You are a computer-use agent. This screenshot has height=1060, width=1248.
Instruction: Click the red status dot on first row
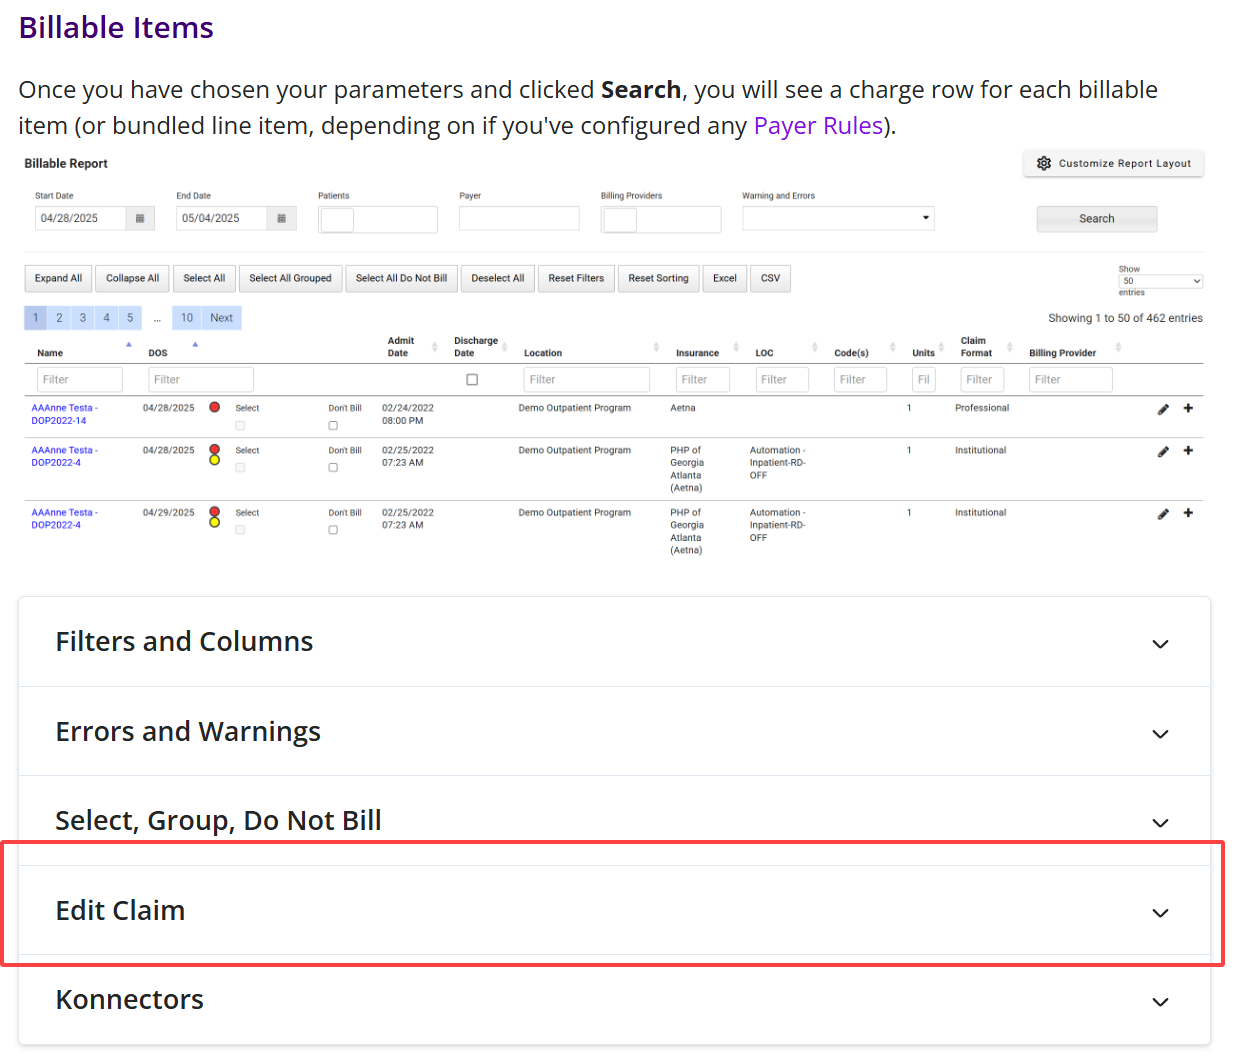click(x=214, y=407)
